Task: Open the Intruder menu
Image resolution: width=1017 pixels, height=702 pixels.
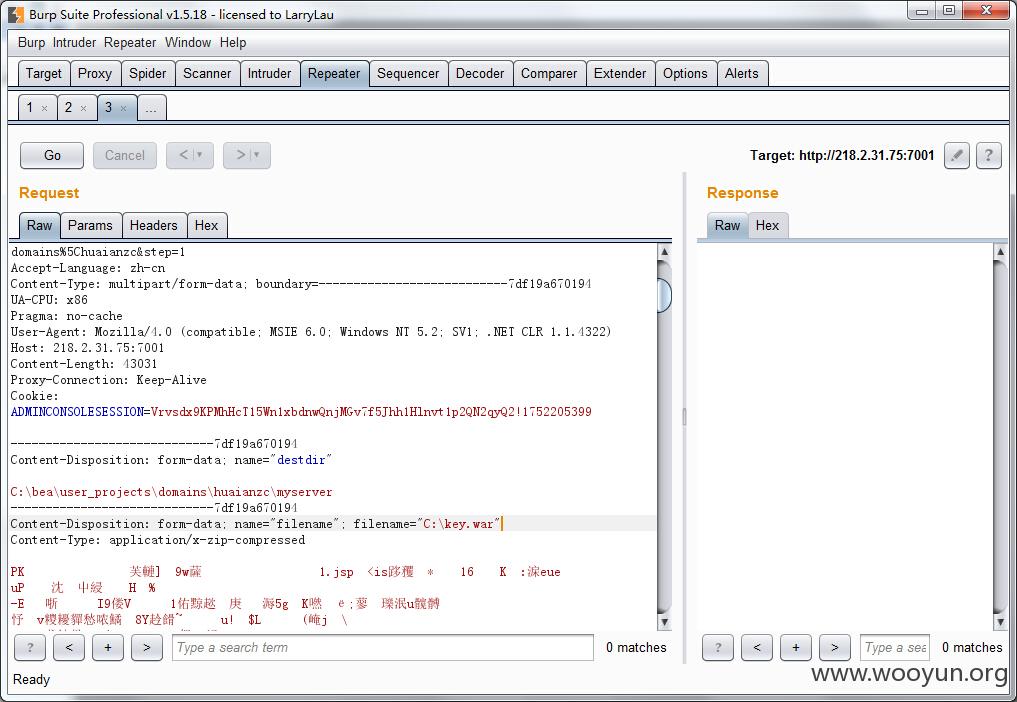Action: pos(74,42)
